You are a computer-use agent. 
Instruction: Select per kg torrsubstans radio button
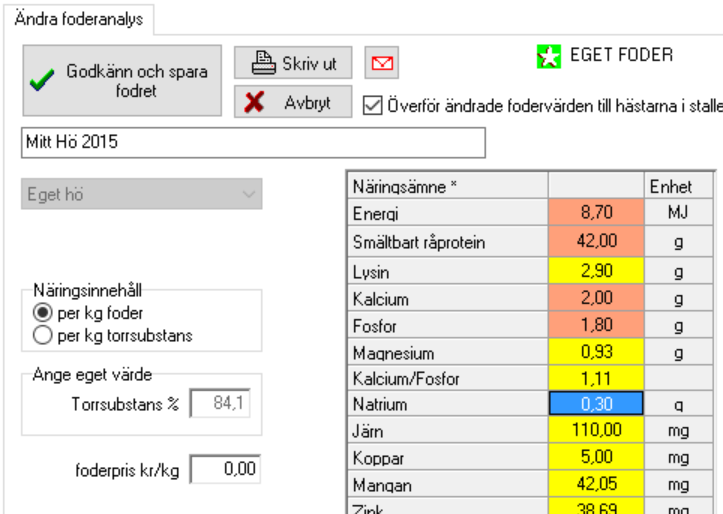(42, 335)
